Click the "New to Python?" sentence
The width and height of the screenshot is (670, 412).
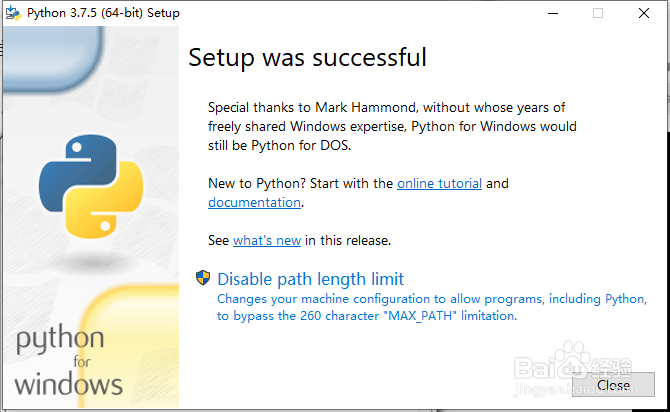pos(358,193)
